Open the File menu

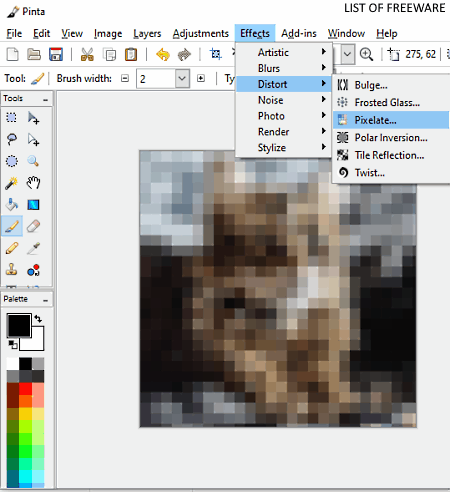click(x=14, y=33)
